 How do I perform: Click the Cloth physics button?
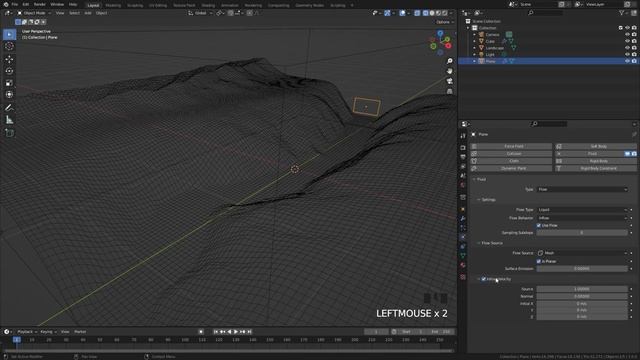(x=511, y=161)
